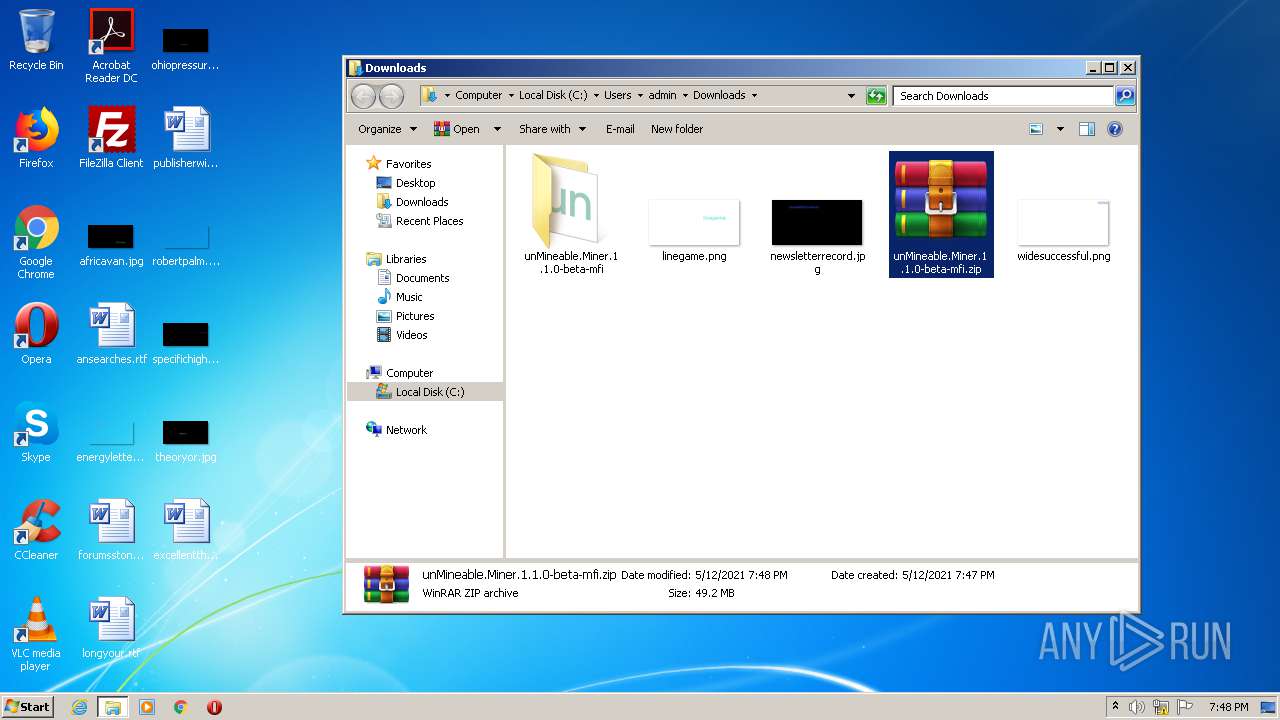Launch Internet Explorer from taskbar
This screenshot has width=1280, height=720.
(x=80, y=706)
